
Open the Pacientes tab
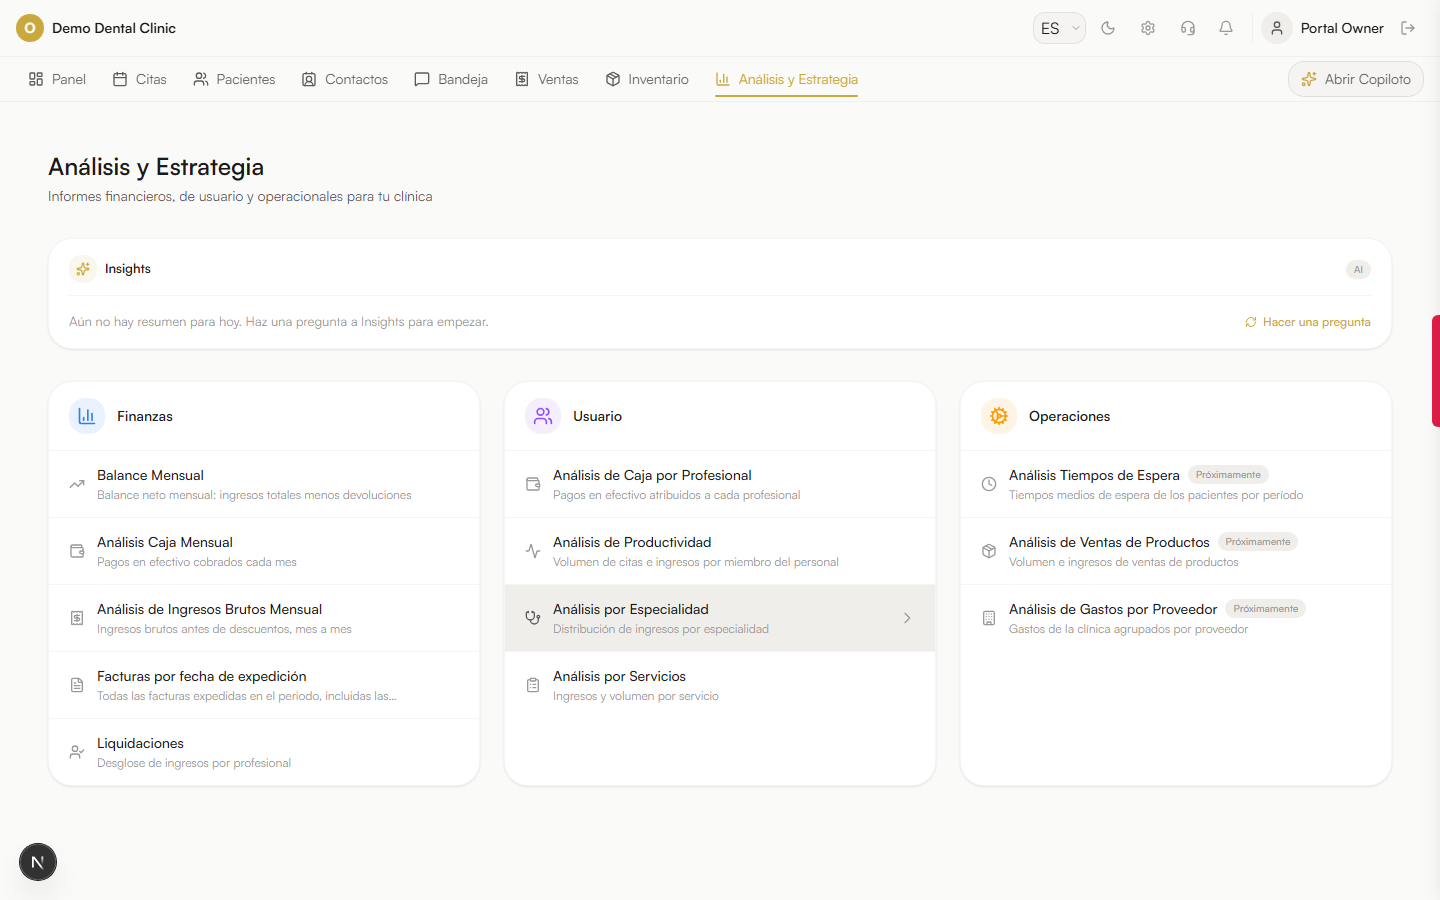tap(234, 79)
